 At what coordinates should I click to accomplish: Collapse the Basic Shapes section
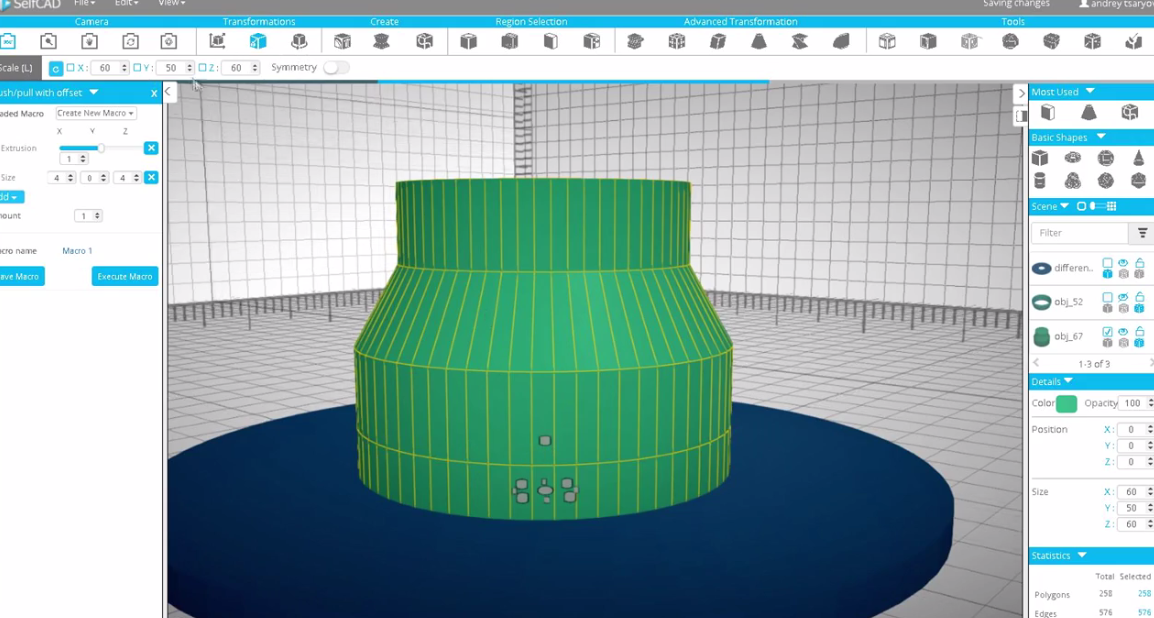coord(1101,137)
